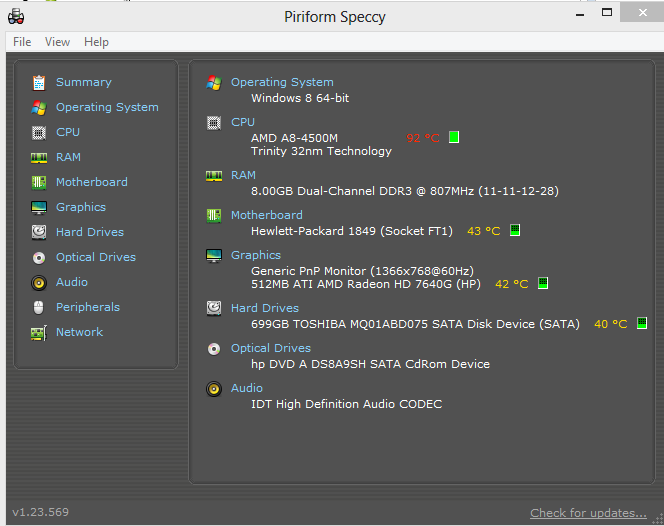Click the Audio speaker icon in summary panel
Image resolution: width=664 pixels, height=526 pixels.
point(214,388)
